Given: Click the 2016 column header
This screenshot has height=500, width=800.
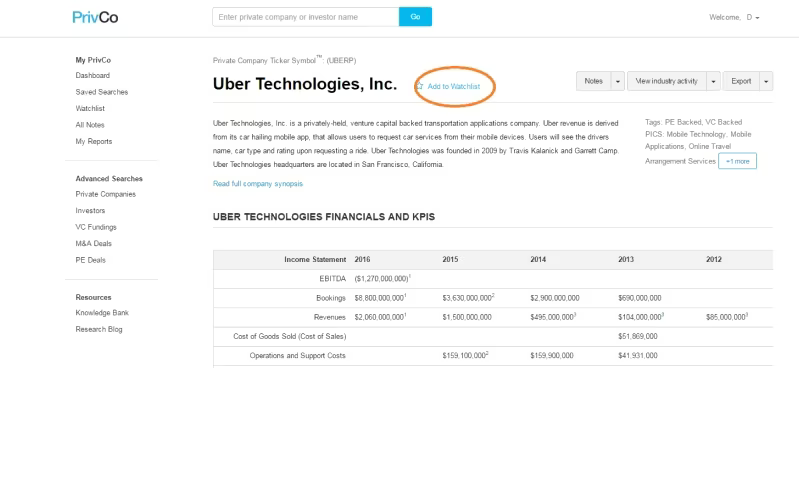Looking at the screenshot, I should [362, 260].
